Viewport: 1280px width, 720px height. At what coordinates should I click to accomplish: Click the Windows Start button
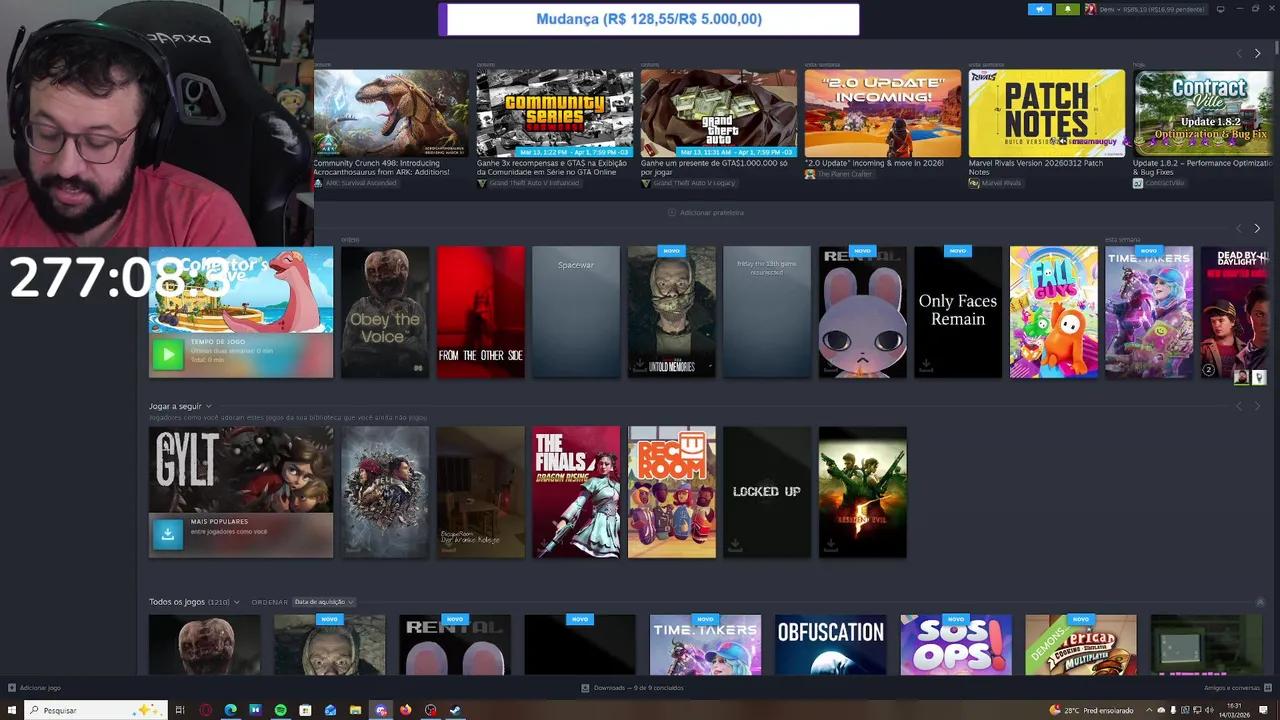click(x=12, y=710)
